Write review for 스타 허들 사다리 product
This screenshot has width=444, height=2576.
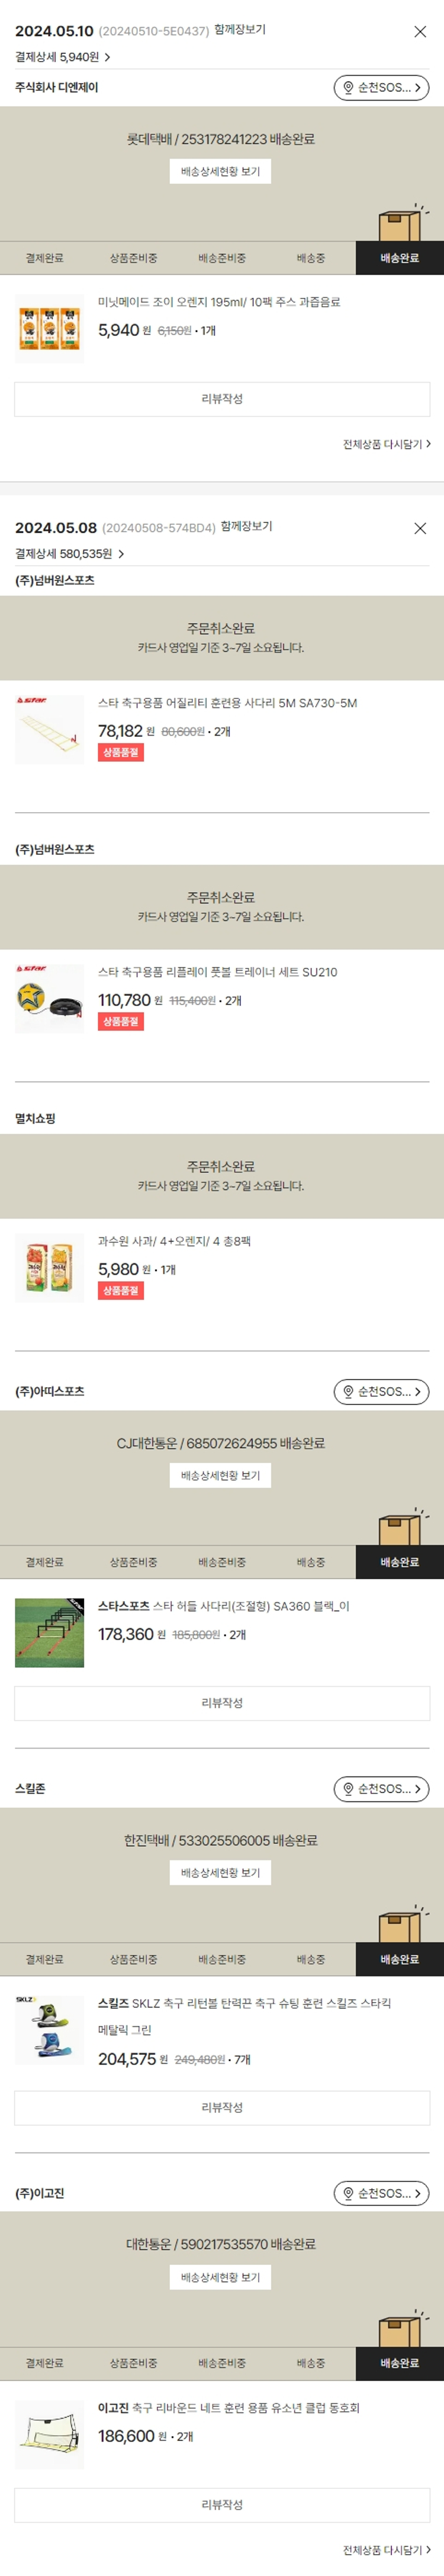point(222,1702)
